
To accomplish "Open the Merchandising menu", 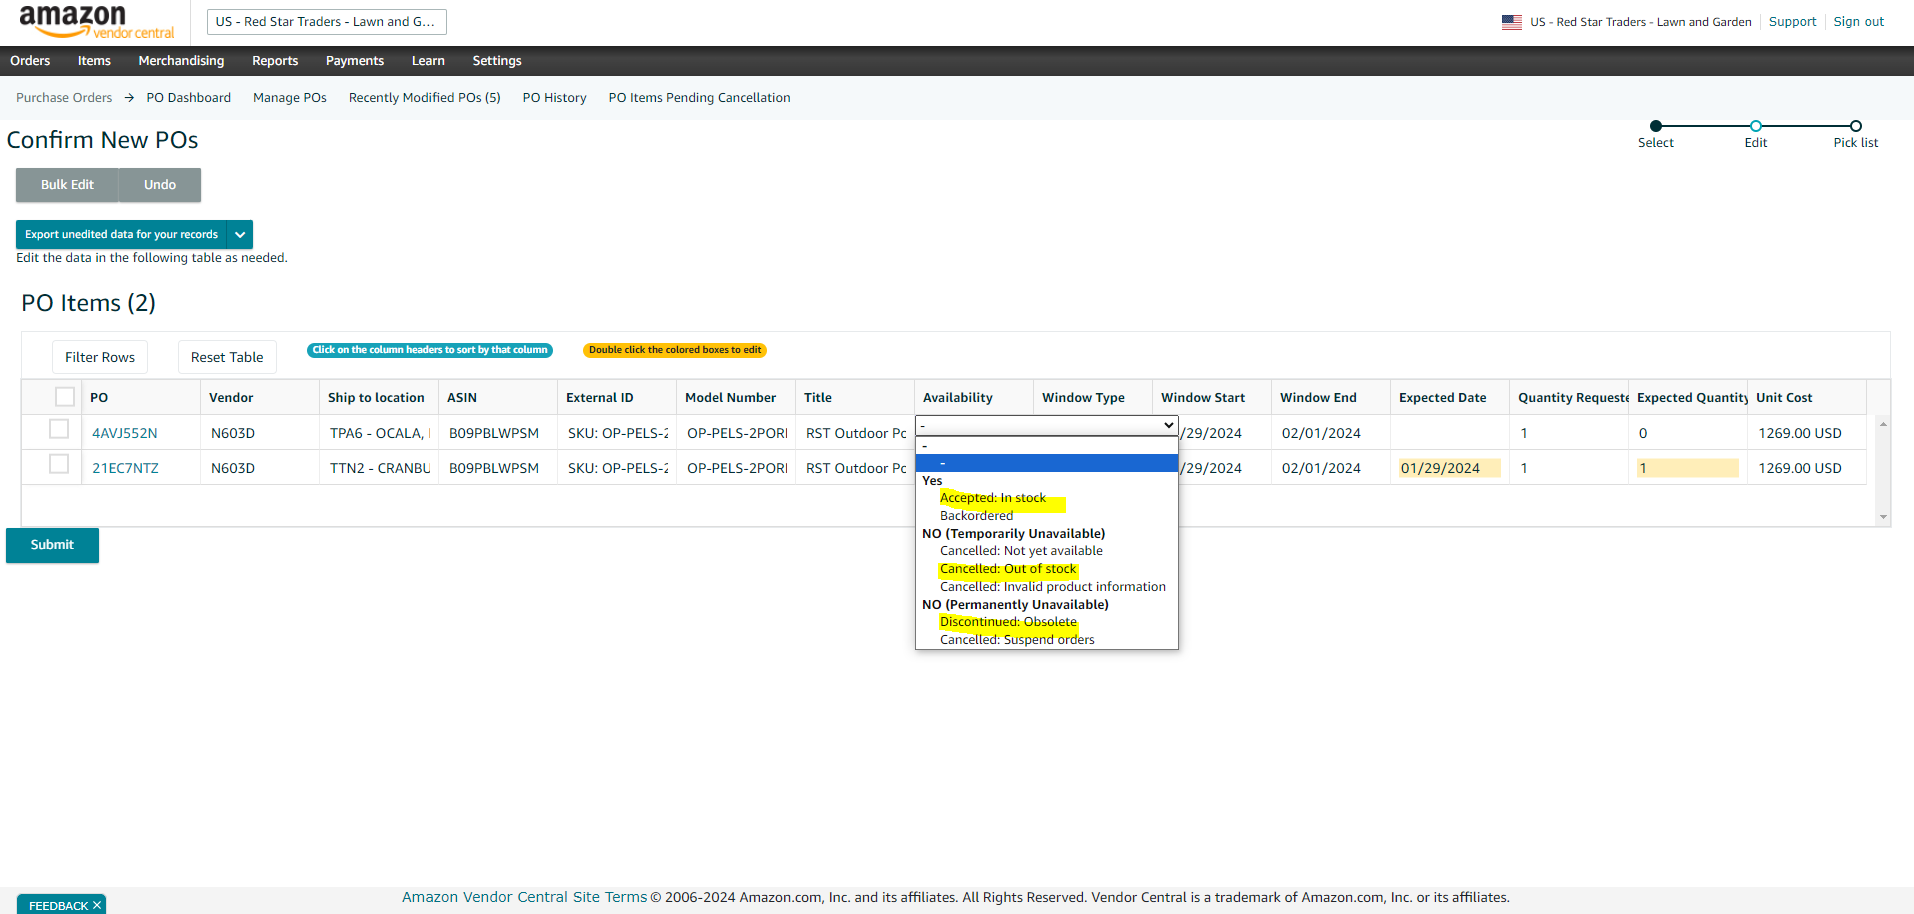I will [181, 61].
